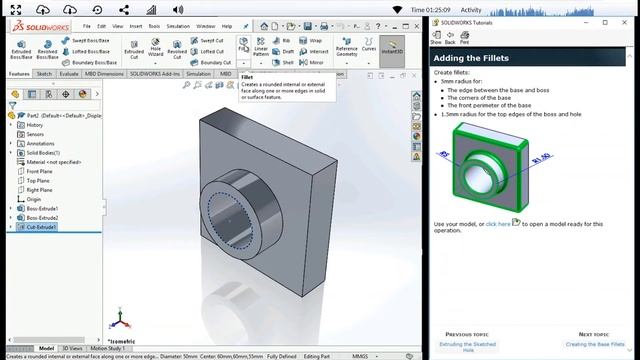Activate the Fillet tool
This screenshot has width=640, height=360.
(244, 45)
